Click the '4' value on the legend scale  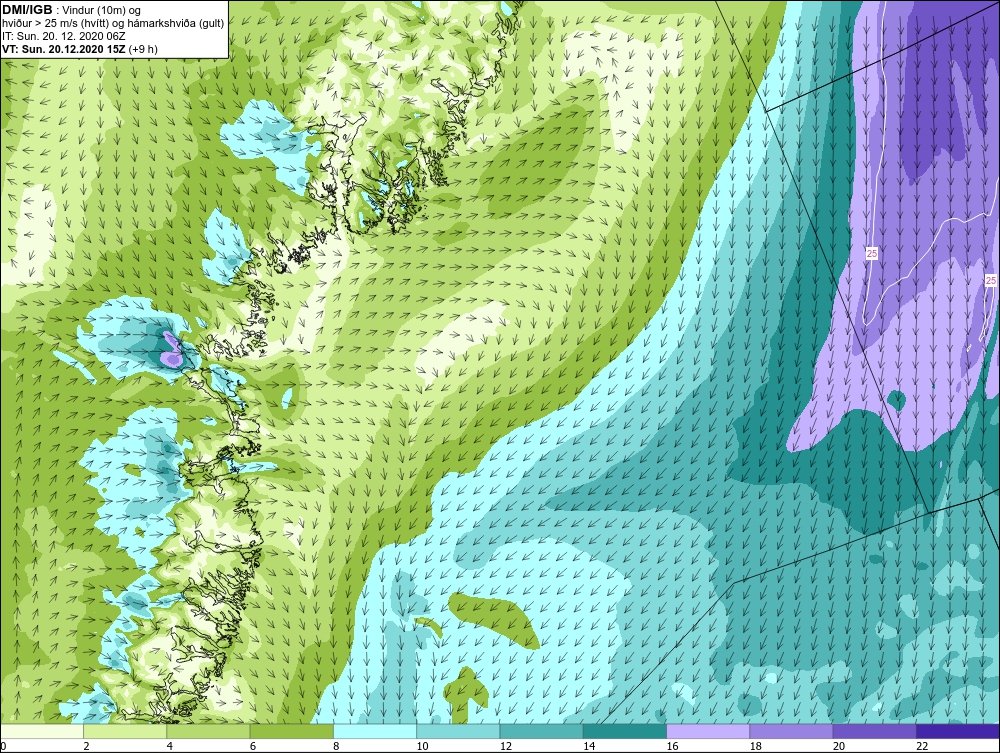(x=170, y=746)
